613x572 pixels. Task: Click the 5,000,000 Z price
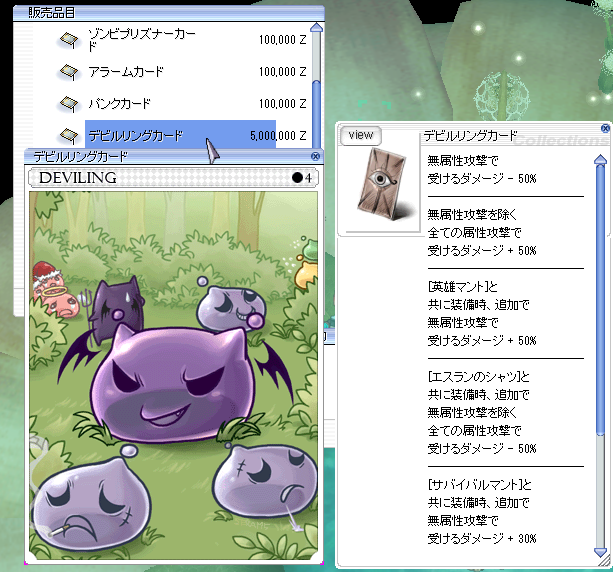tap(278, 136)
